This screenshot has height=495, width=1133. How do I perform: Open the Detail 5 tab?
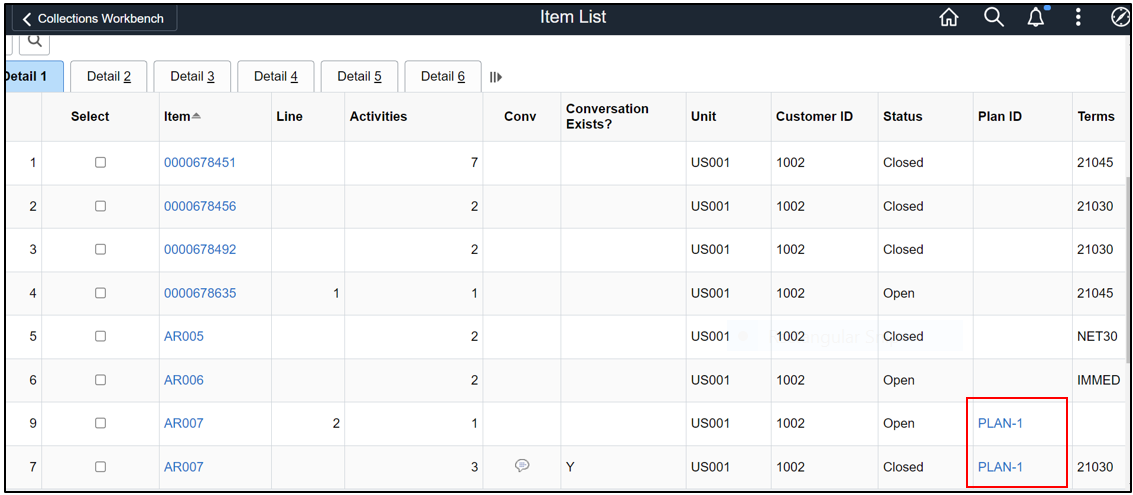coord(359,76)
